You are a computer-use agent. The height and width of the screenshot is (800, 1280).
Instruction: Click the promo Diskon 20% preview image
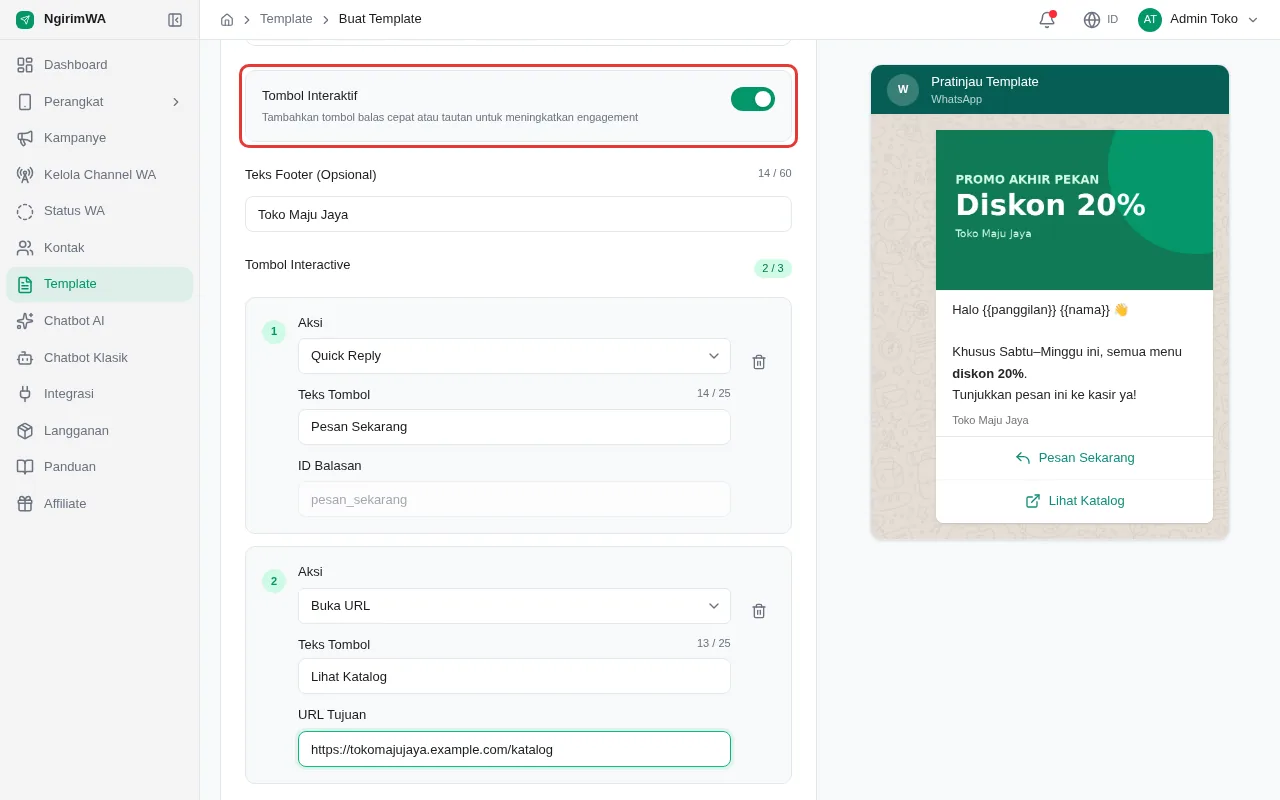pos(1074,210)
